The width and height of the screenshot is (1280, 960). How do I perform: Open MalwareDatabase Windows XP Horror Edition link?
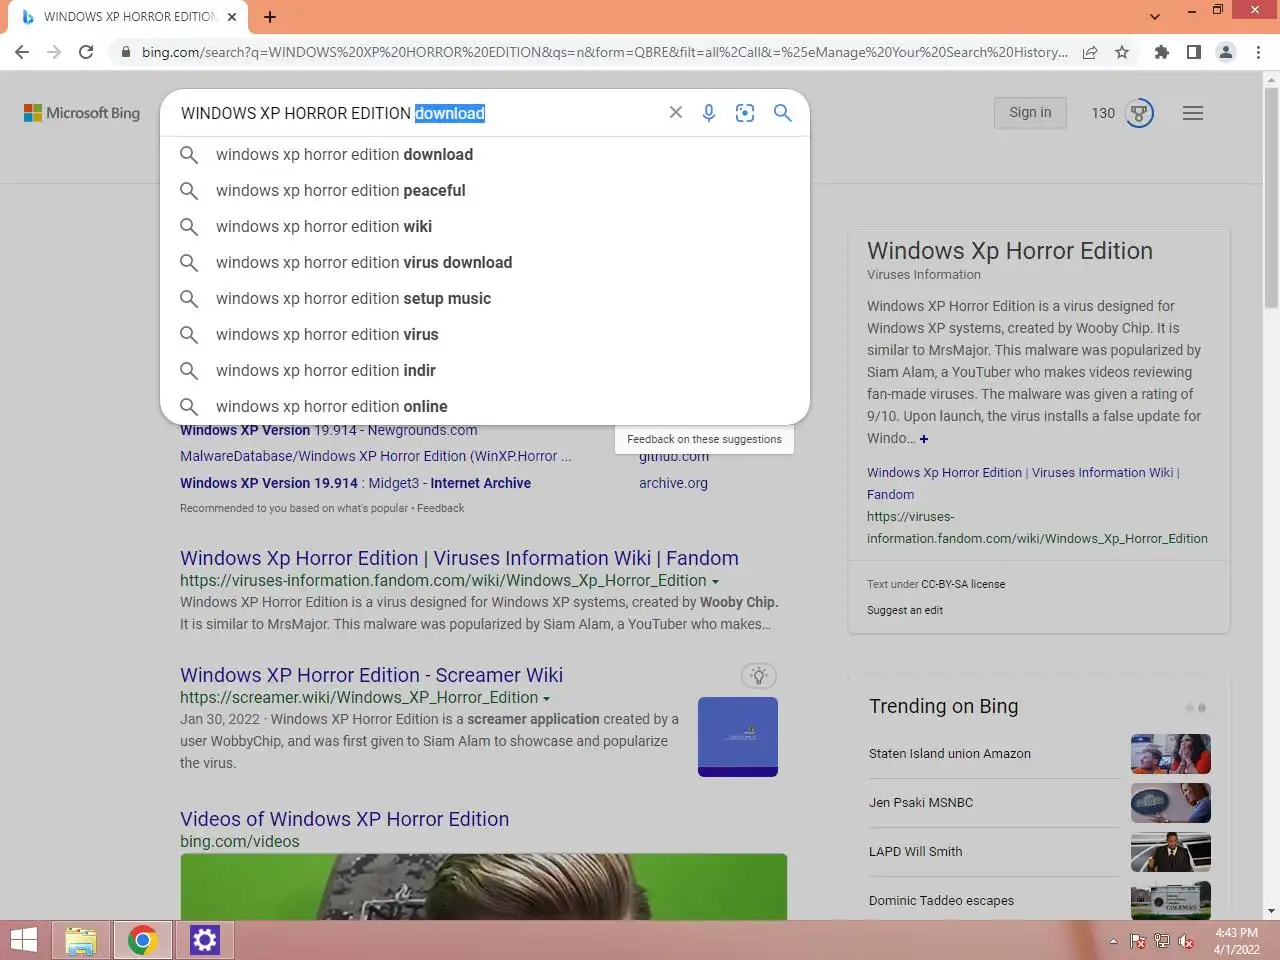coord(376,456)
